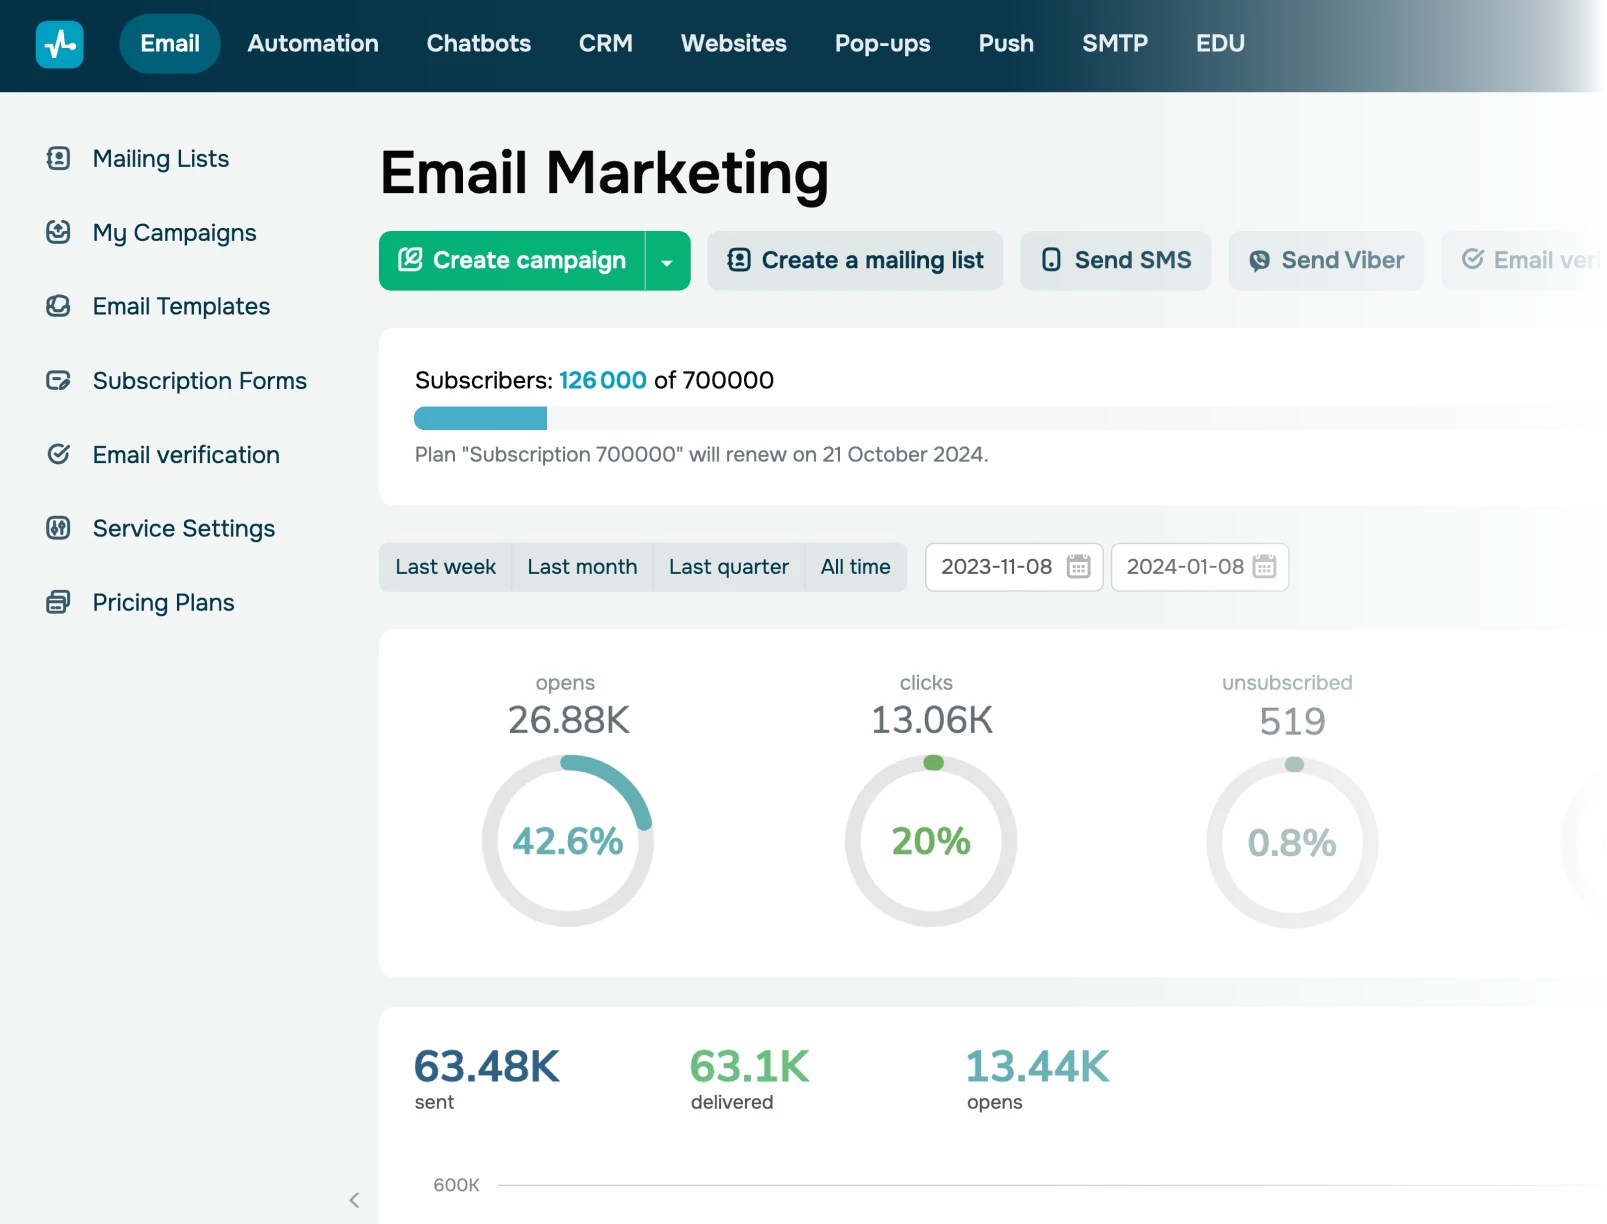
Task: Open the SendPulse home logo icon
Action: pos(59,44)
